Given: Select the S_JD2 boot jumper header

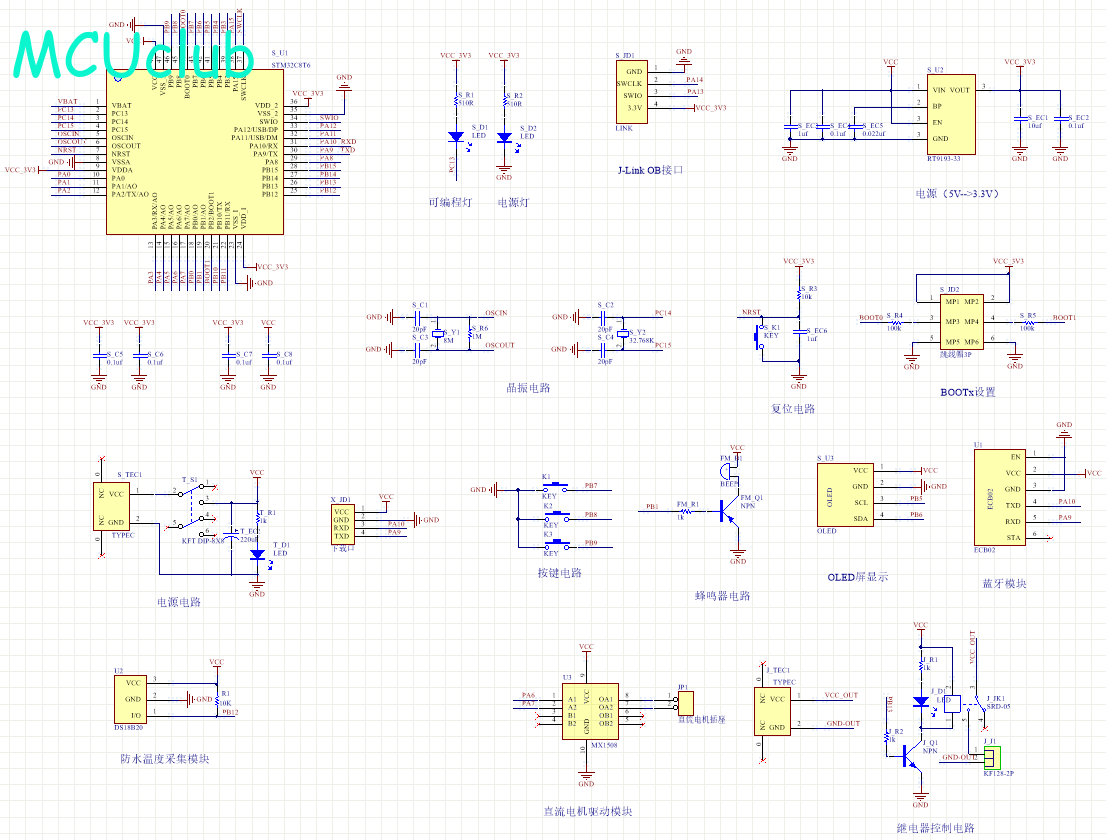Looking at the screenshot, I should click(x=961, y=322).
